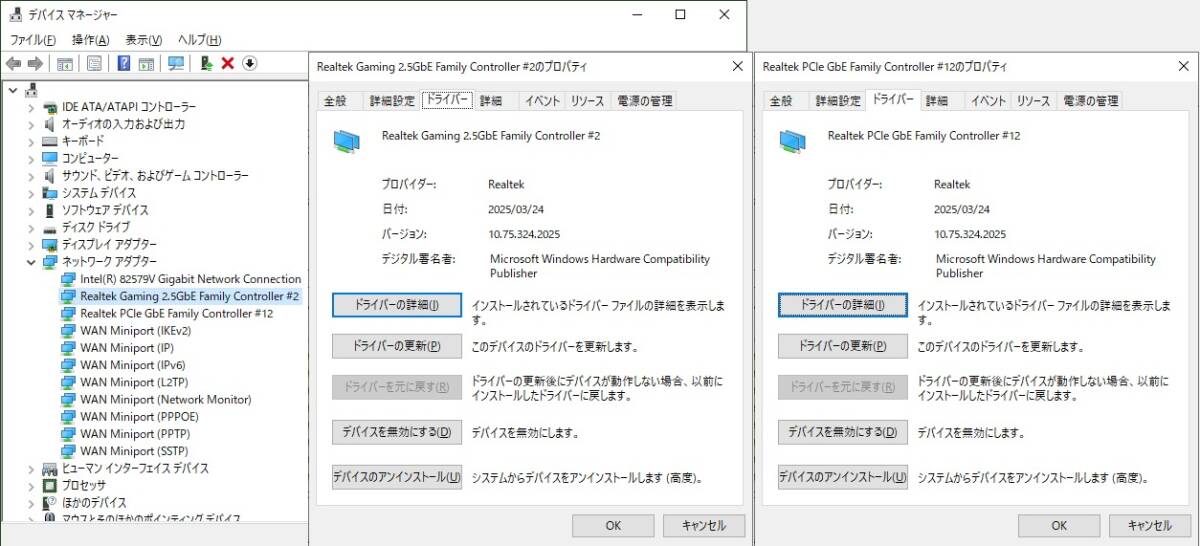Screen dimensions: 1200x546
Task: Click キャンセル in Controller #2 properties dialog
Action: (x=703, y=525)
